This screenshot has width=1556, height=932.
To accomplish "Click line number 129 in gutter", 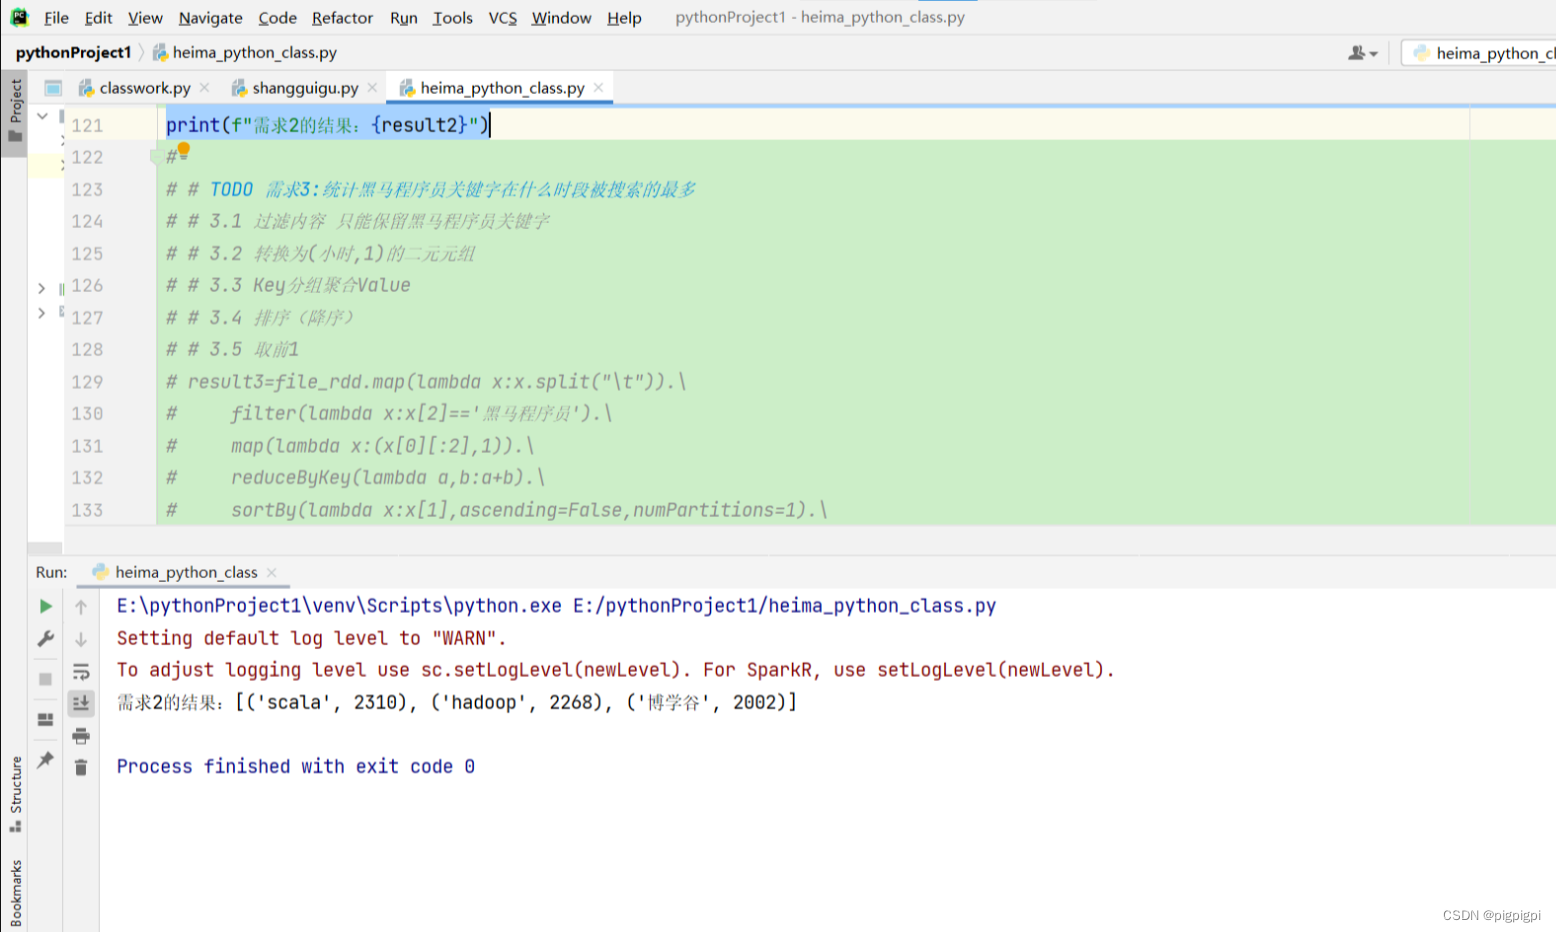I will [87, 382].
